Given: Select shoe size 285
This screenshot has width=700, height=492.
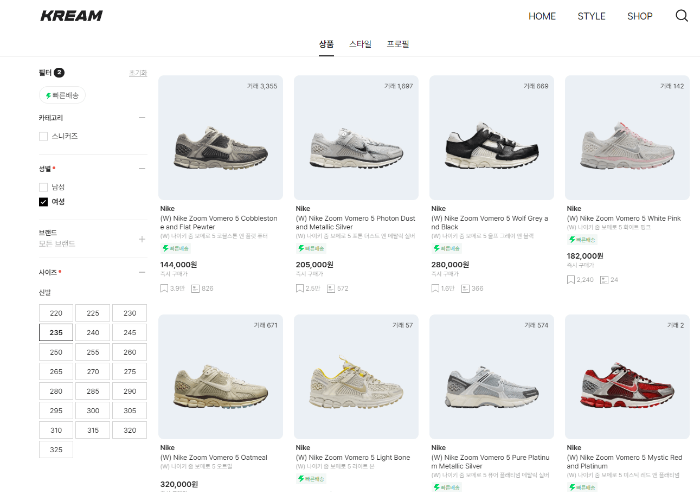Looking at the screenshot, I should click(93, 391).
